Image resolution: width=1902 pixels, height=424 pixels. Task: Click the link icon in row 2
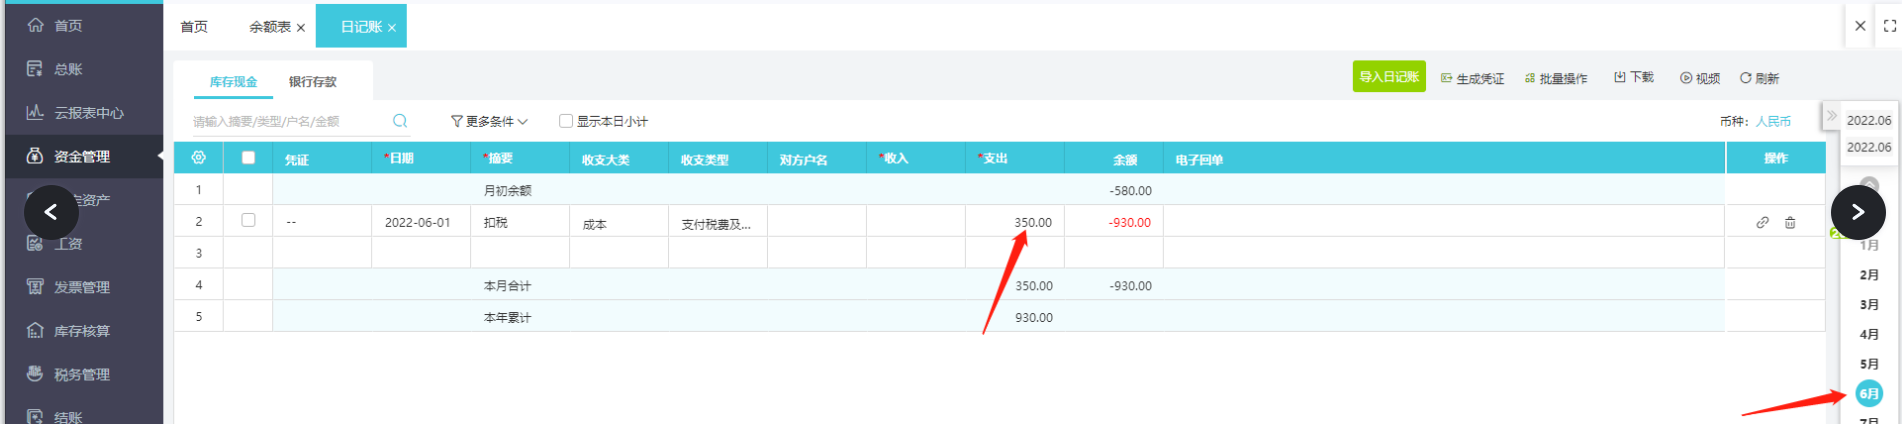click(x=1762, y=223)
